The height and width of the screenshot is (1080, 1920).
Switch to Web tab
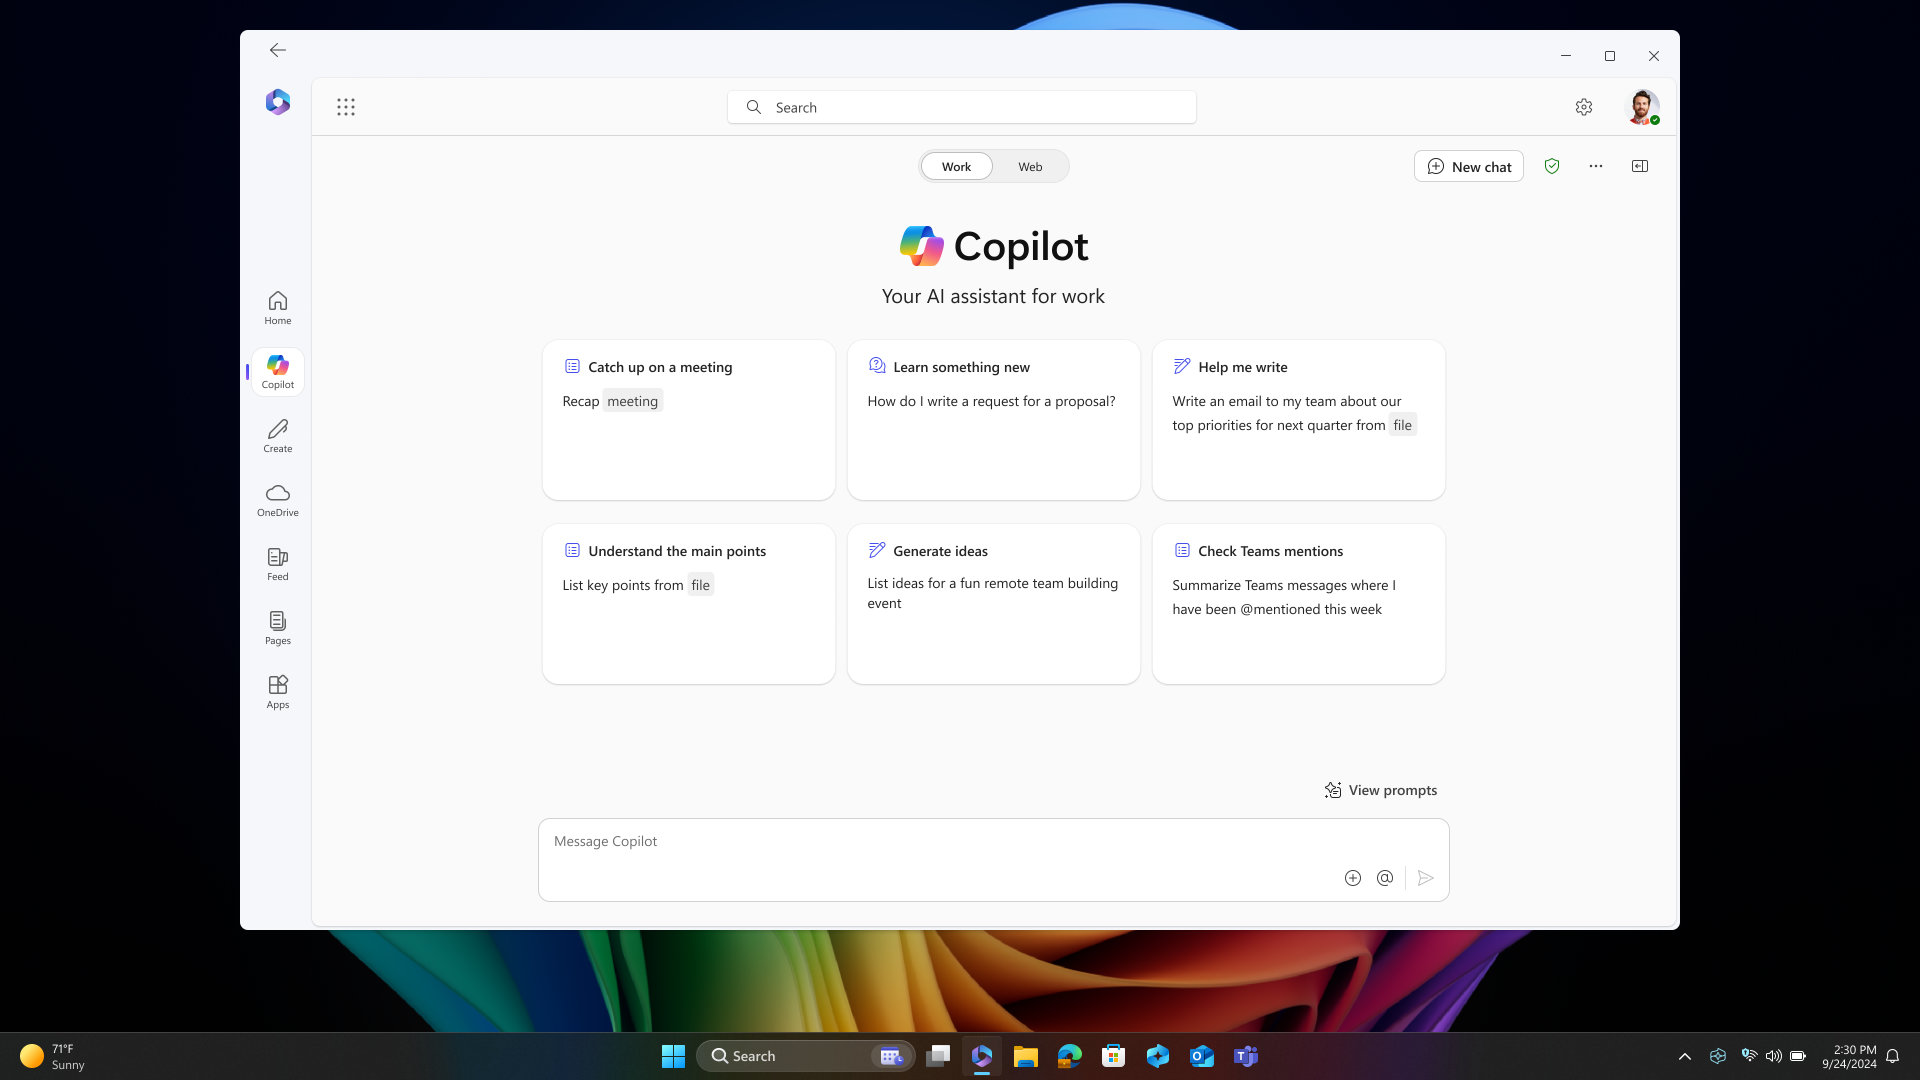1030,166
